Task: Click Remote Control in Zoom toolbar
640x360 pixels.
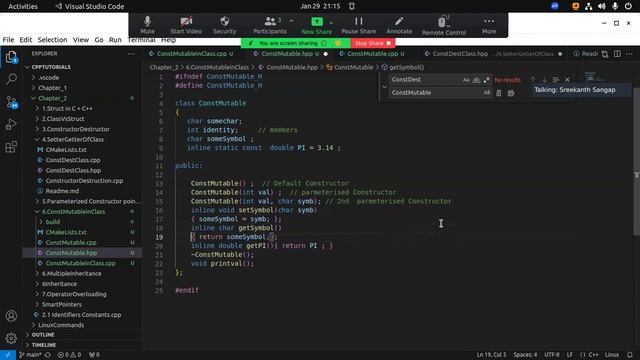Action: (x=444, y=25)
